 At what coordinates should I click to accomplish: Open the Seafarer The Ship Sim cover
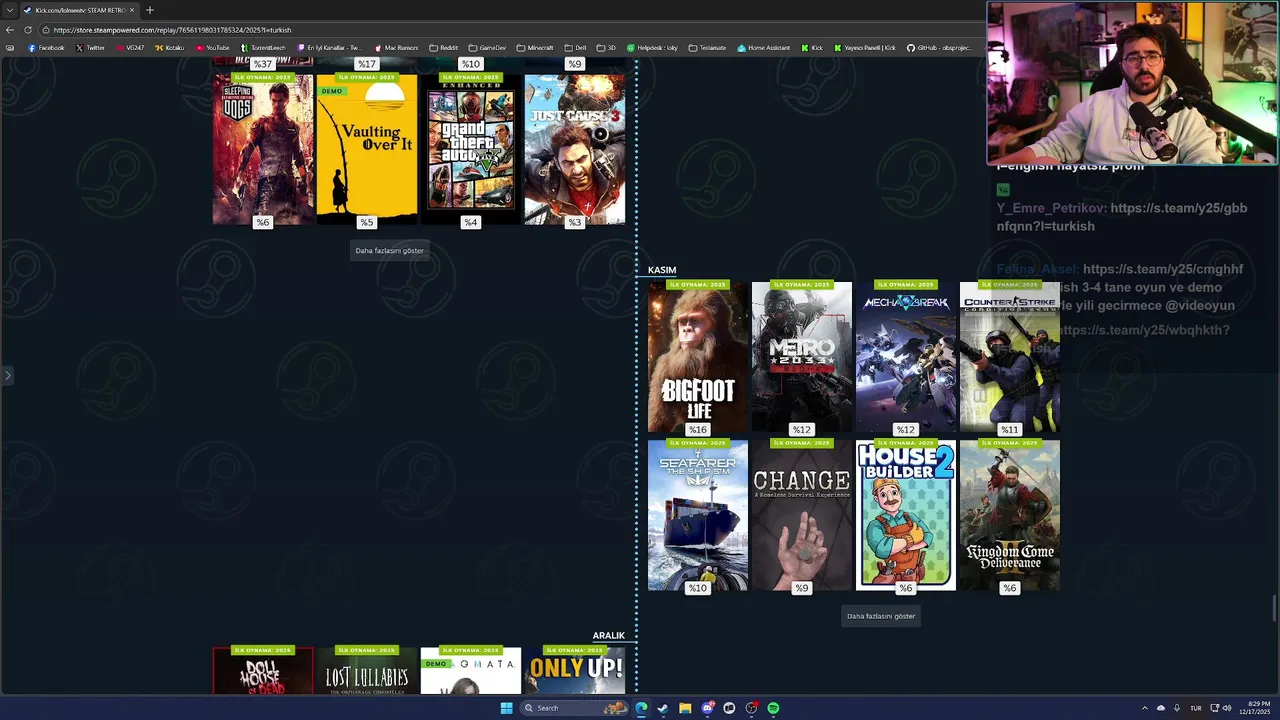[x=697, y=515]
